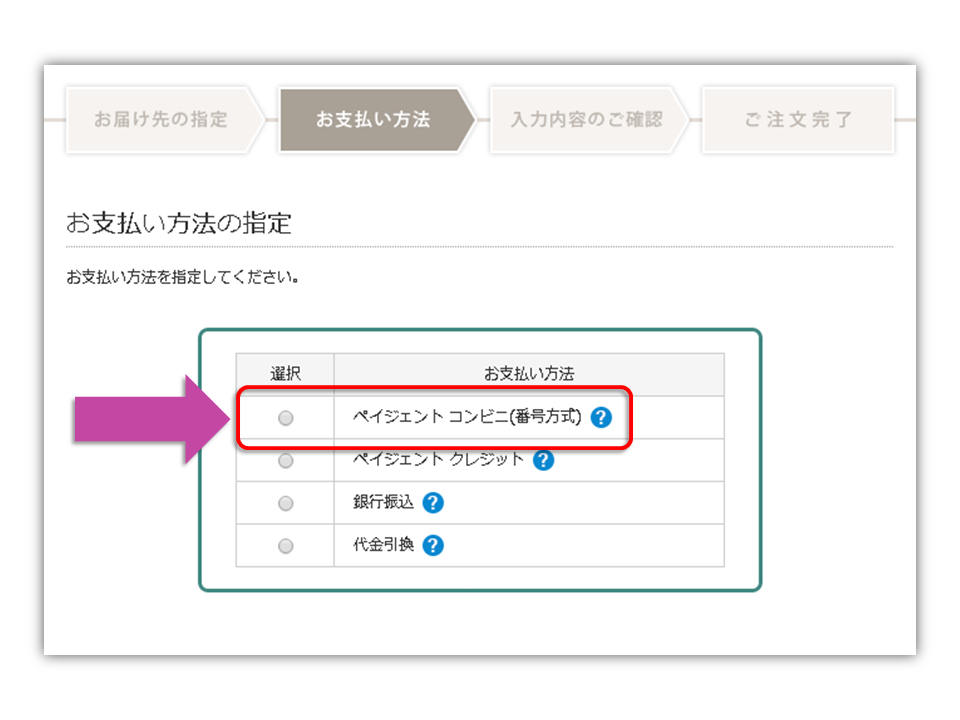Open help icon beside ペイジェント クレジット
This screenshot has width=960, height=720.
tap(543, 460)
